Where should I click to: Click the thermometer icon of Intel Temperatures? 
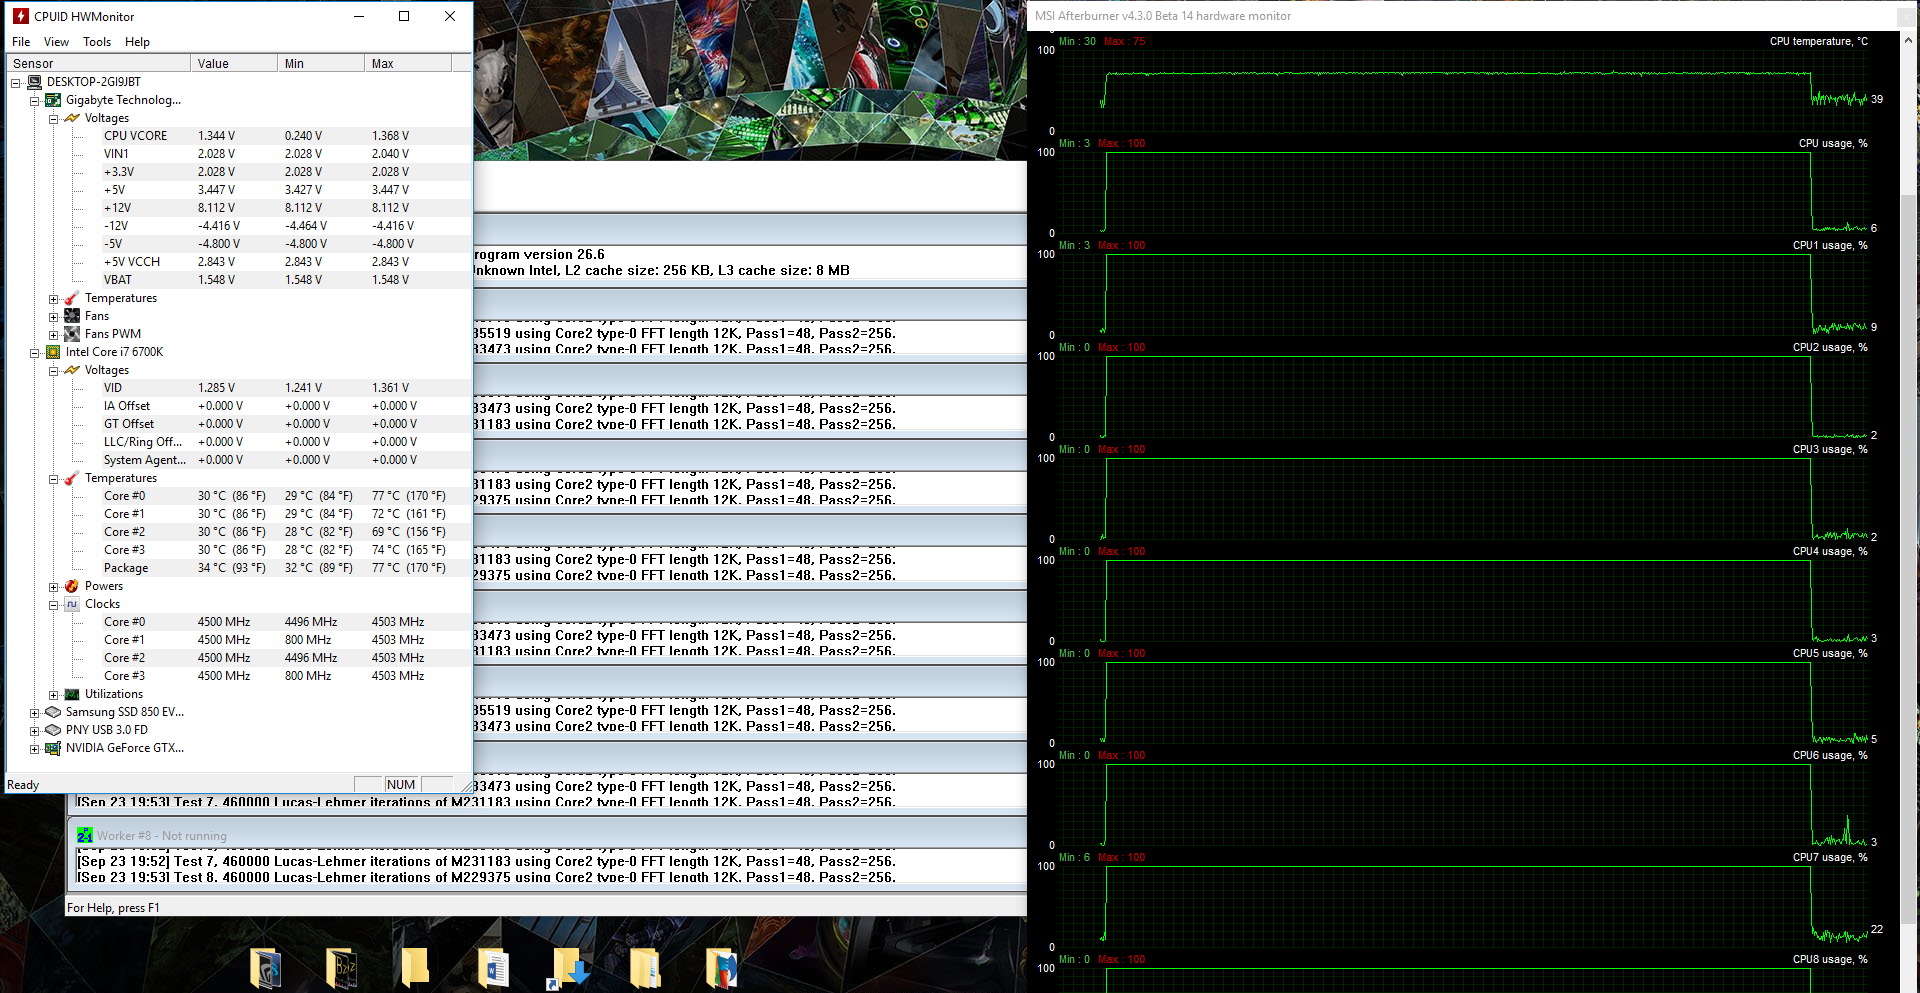[72, 478]
